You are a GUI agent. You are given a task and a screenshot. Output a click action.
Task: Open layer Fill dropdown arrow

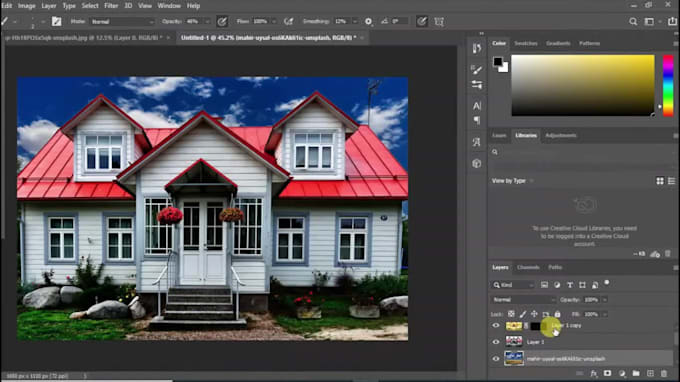pyautogui.click(x=605, y=314)
